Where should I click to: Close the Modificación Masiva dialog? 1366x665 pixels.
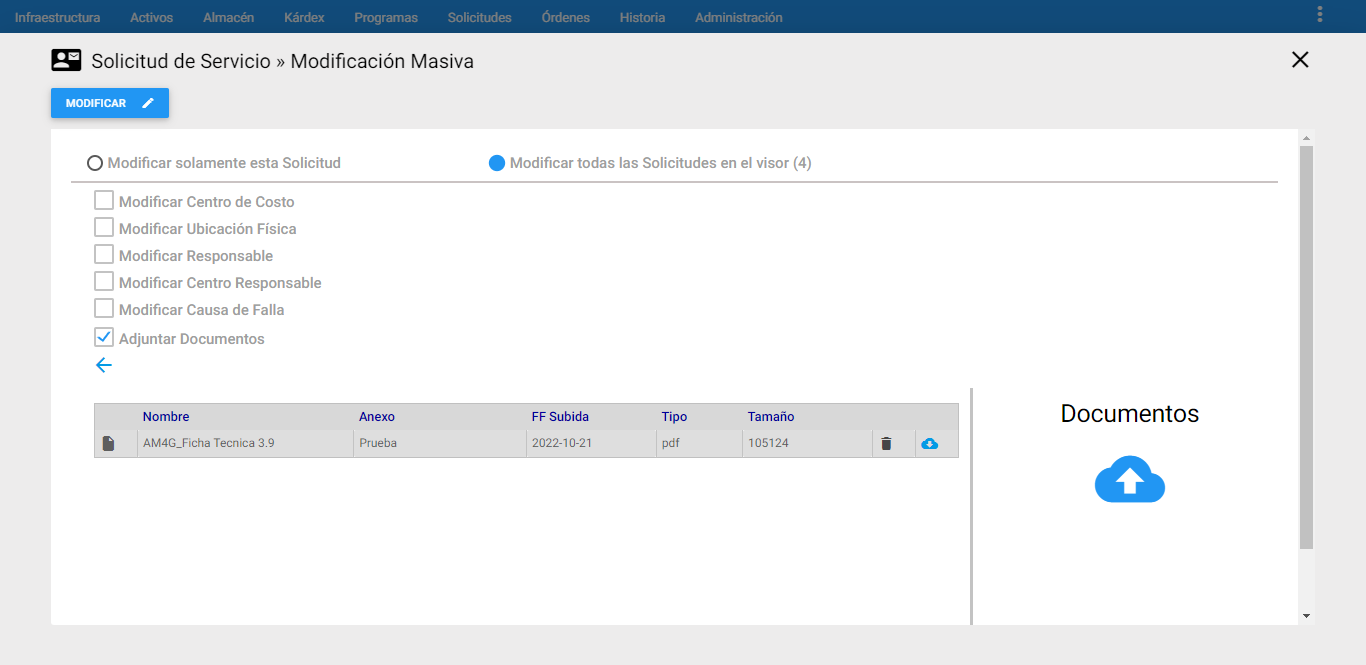pos(1300,60)
